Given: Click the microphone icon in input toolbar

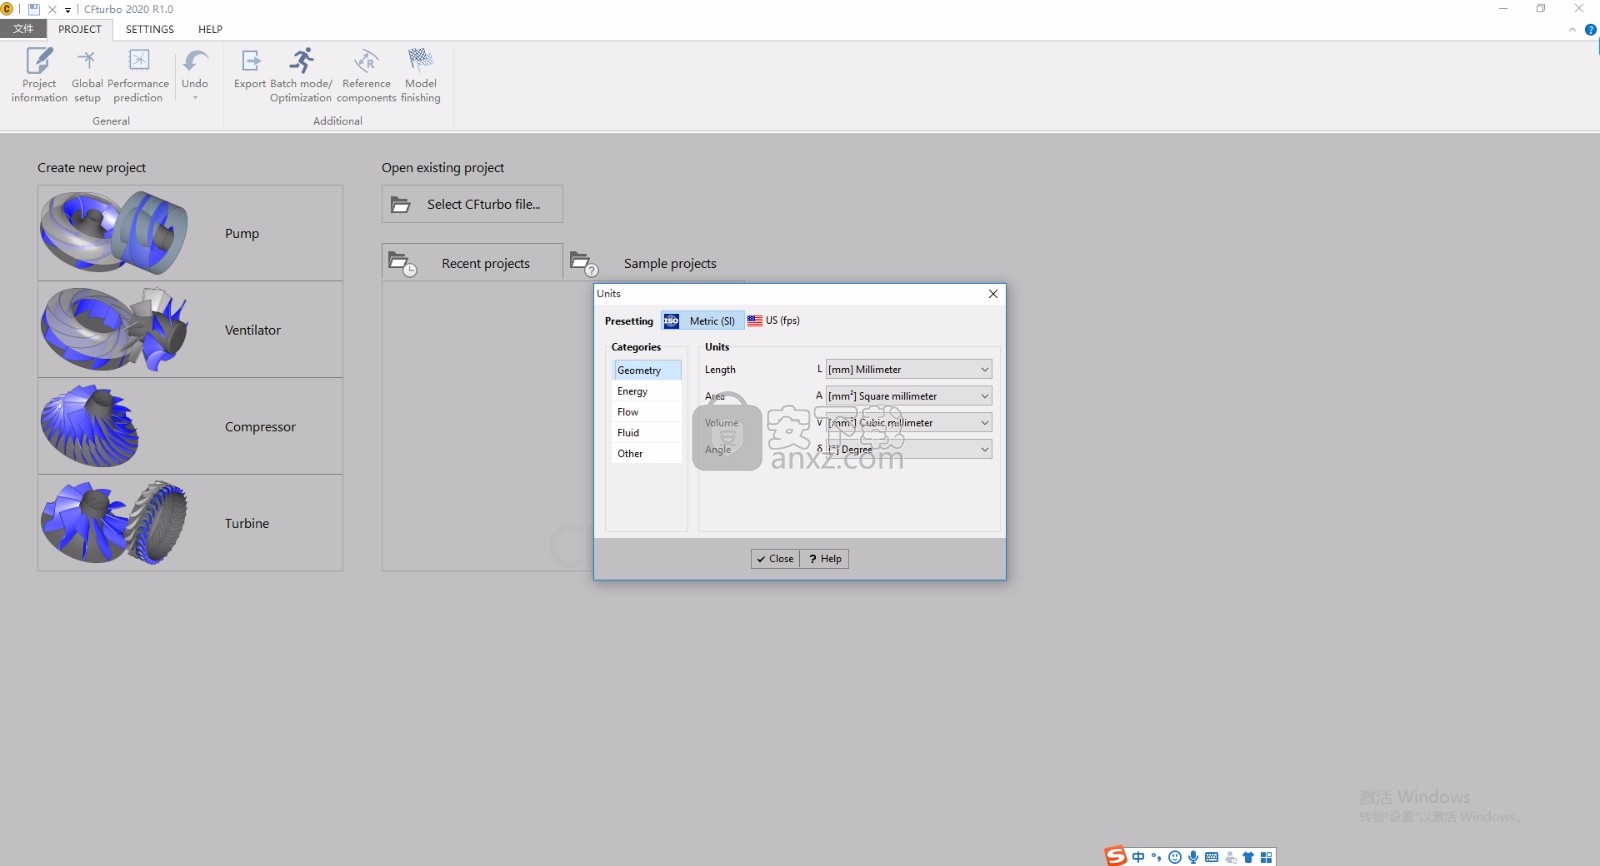Looking at the screenshot, I should click(1193, 857).
